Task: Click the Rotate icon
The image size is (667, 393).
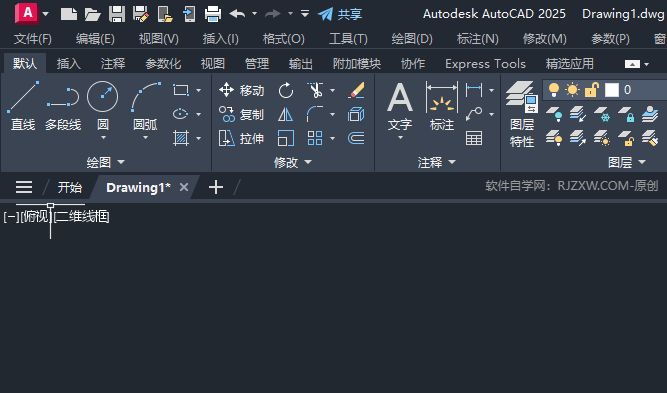Action: (x=286, y=90)
